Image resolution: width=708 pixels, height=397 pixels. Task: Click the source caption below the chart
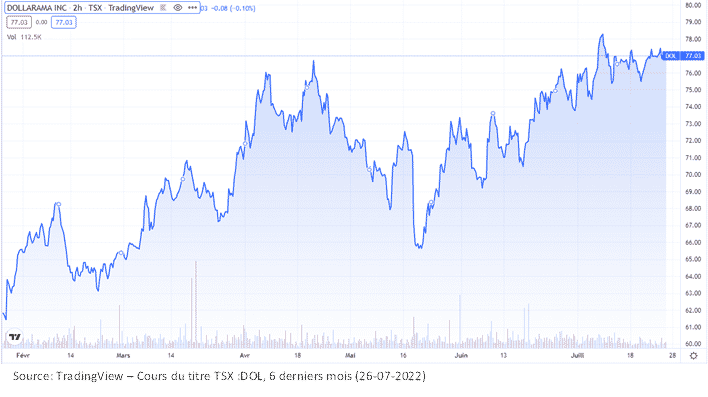219,376
